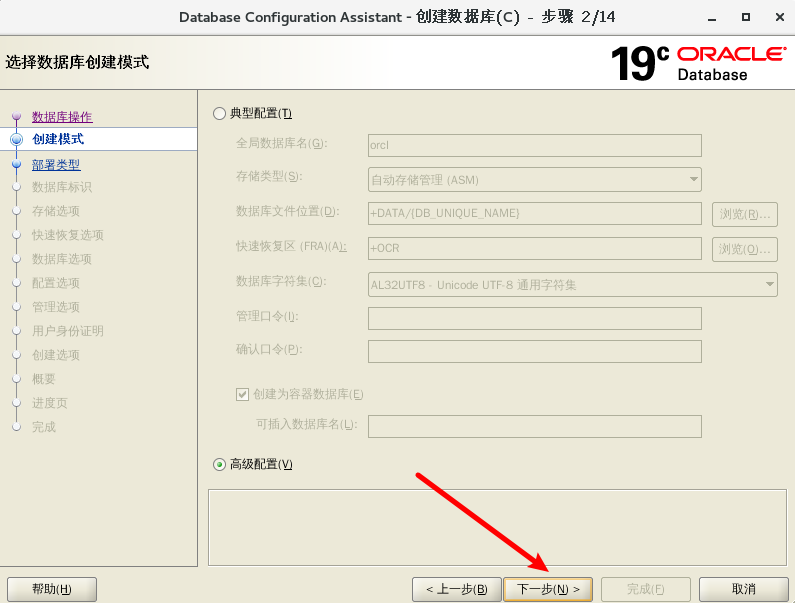Expand the 数据库字符集 dropdown
Viewport: 795px width, 603px height.
(573, 285)
